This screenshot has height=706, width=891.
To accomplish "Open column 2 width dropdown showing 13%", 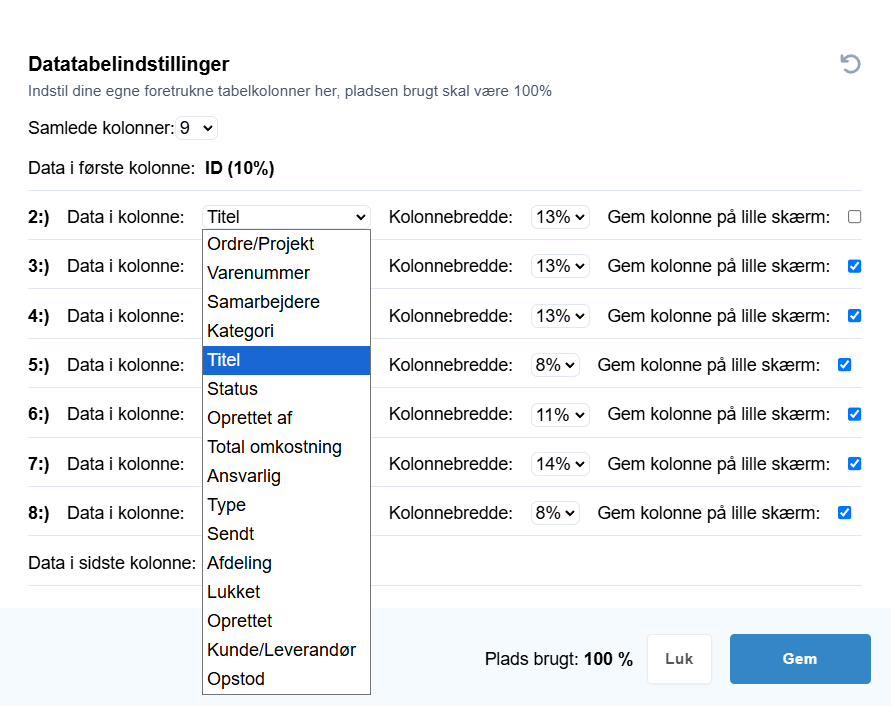I will (560, 217).
